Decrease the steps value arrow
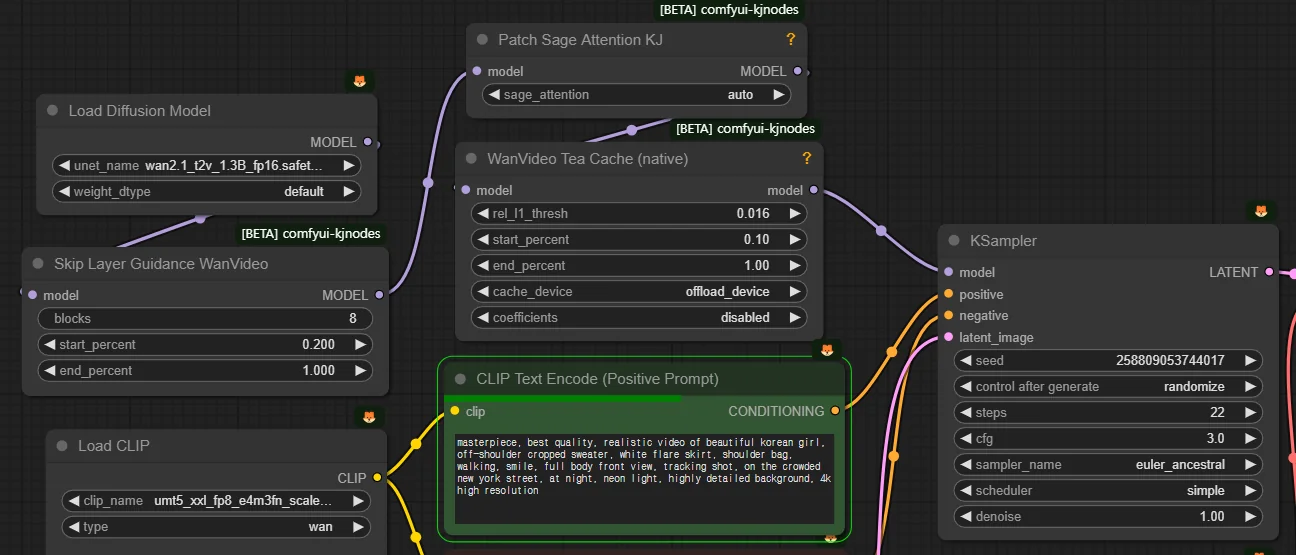The image size is (1296, 555). 965,412
